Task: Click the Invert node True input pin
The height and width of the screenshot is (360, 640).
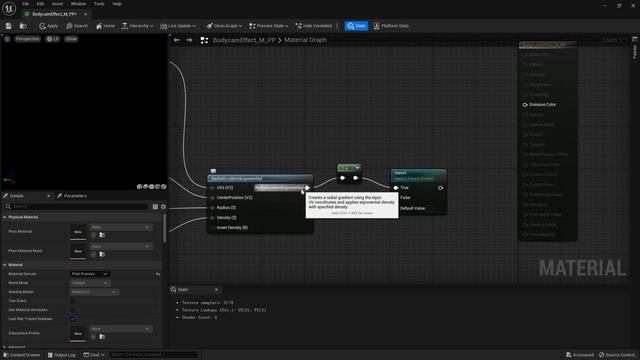Action: 396,188
